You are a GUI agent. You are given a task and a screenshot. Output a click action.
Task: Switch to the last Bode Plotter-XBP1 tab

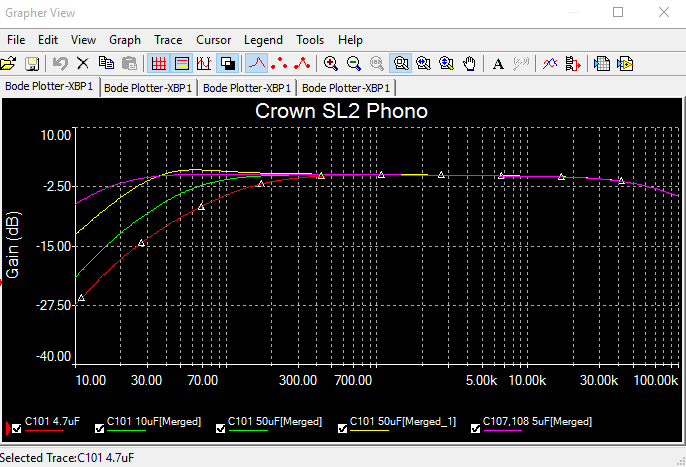click(346, 88)
